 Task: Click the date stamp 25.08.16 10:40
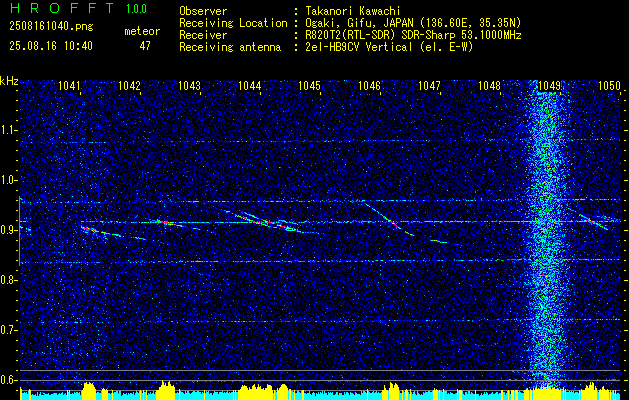(x=51, y=46)
